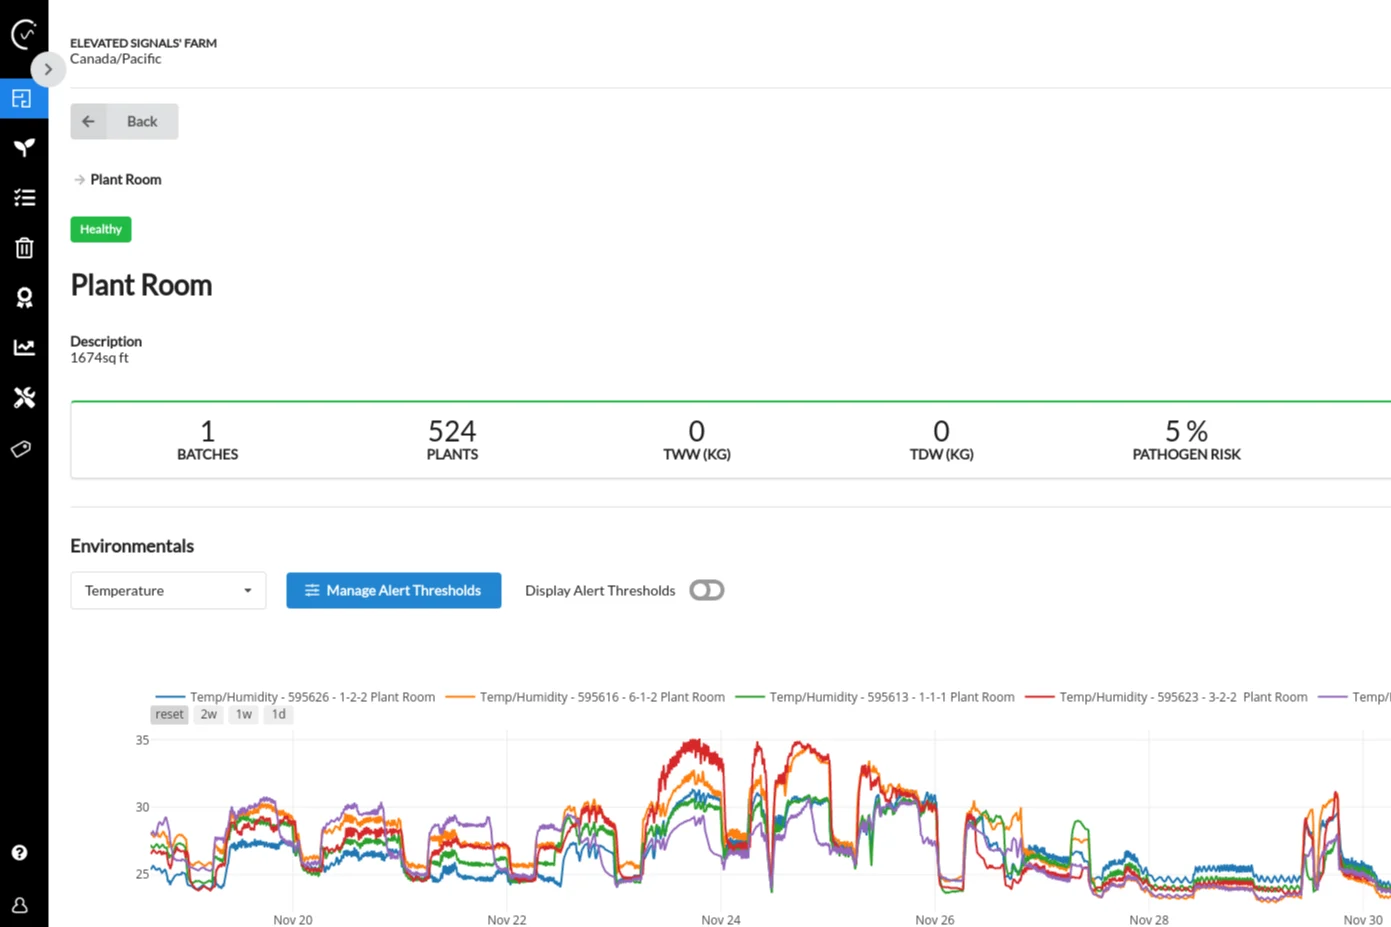1391x927 pixels.
Task: Reset the chart zoom range
Action: click(169, 714)
